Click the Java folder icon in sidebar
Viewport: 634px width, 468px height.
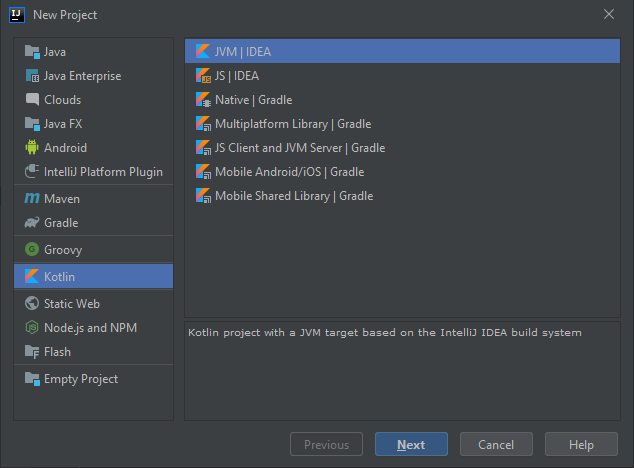[32, 52]
